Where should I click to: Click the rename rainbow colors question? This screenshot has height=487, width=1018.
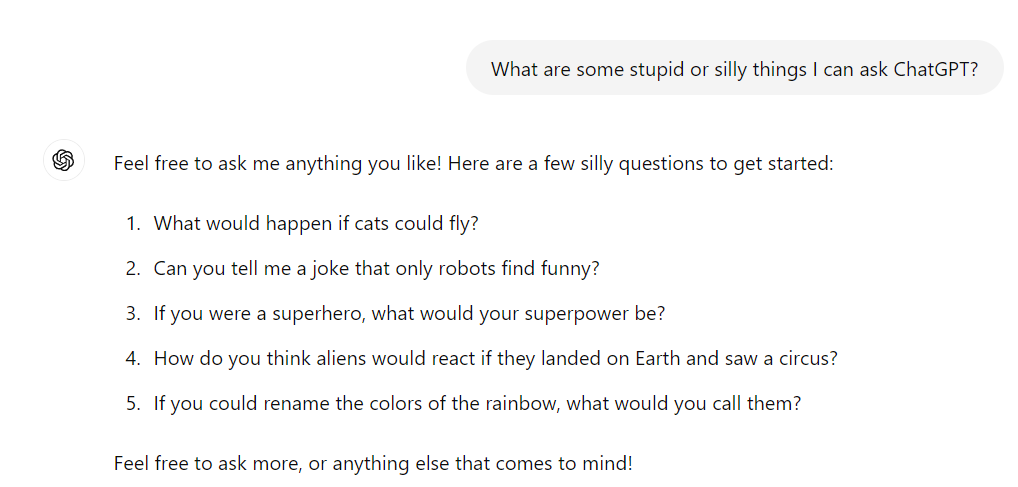pyautogui.click(x=477, y=403)
